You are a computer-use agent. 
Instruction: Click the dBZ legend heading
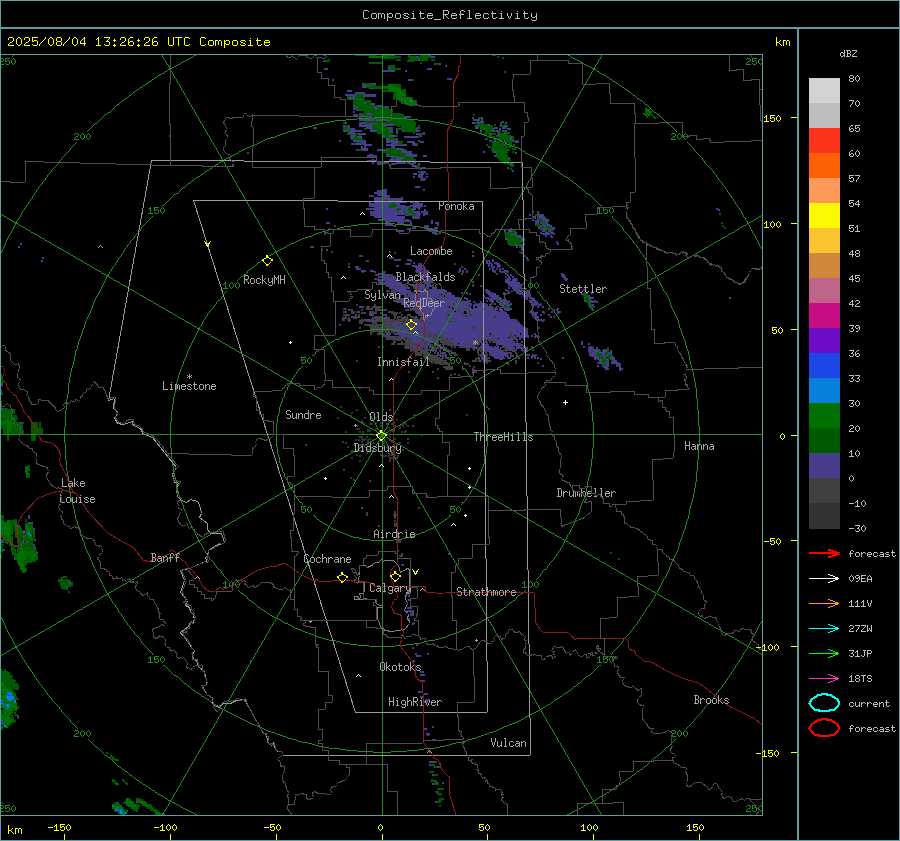click(x=848, y=53)
